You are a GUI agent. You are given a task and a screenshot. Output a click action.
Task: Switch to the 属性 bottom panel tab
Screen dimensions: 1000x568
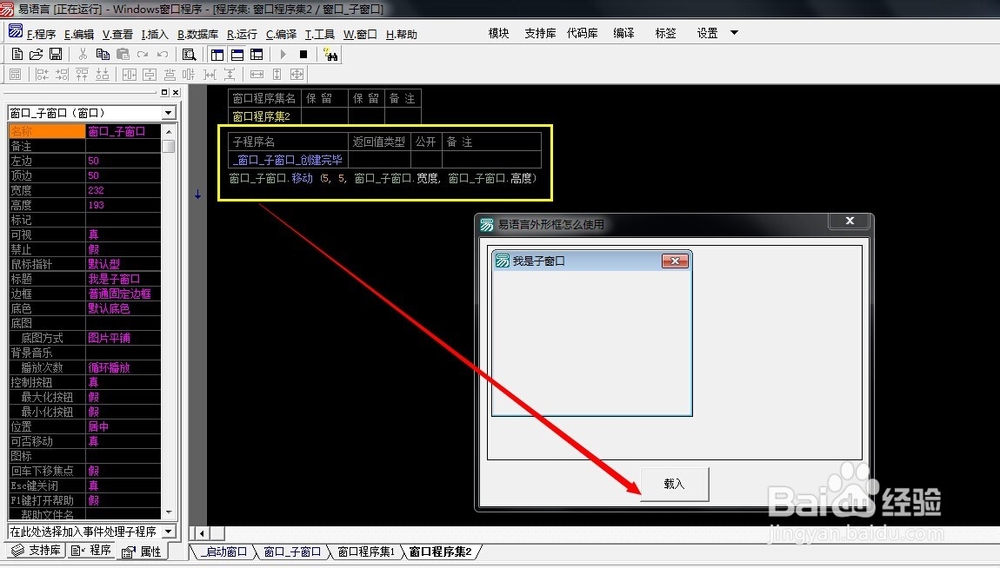tap(142, 551)
